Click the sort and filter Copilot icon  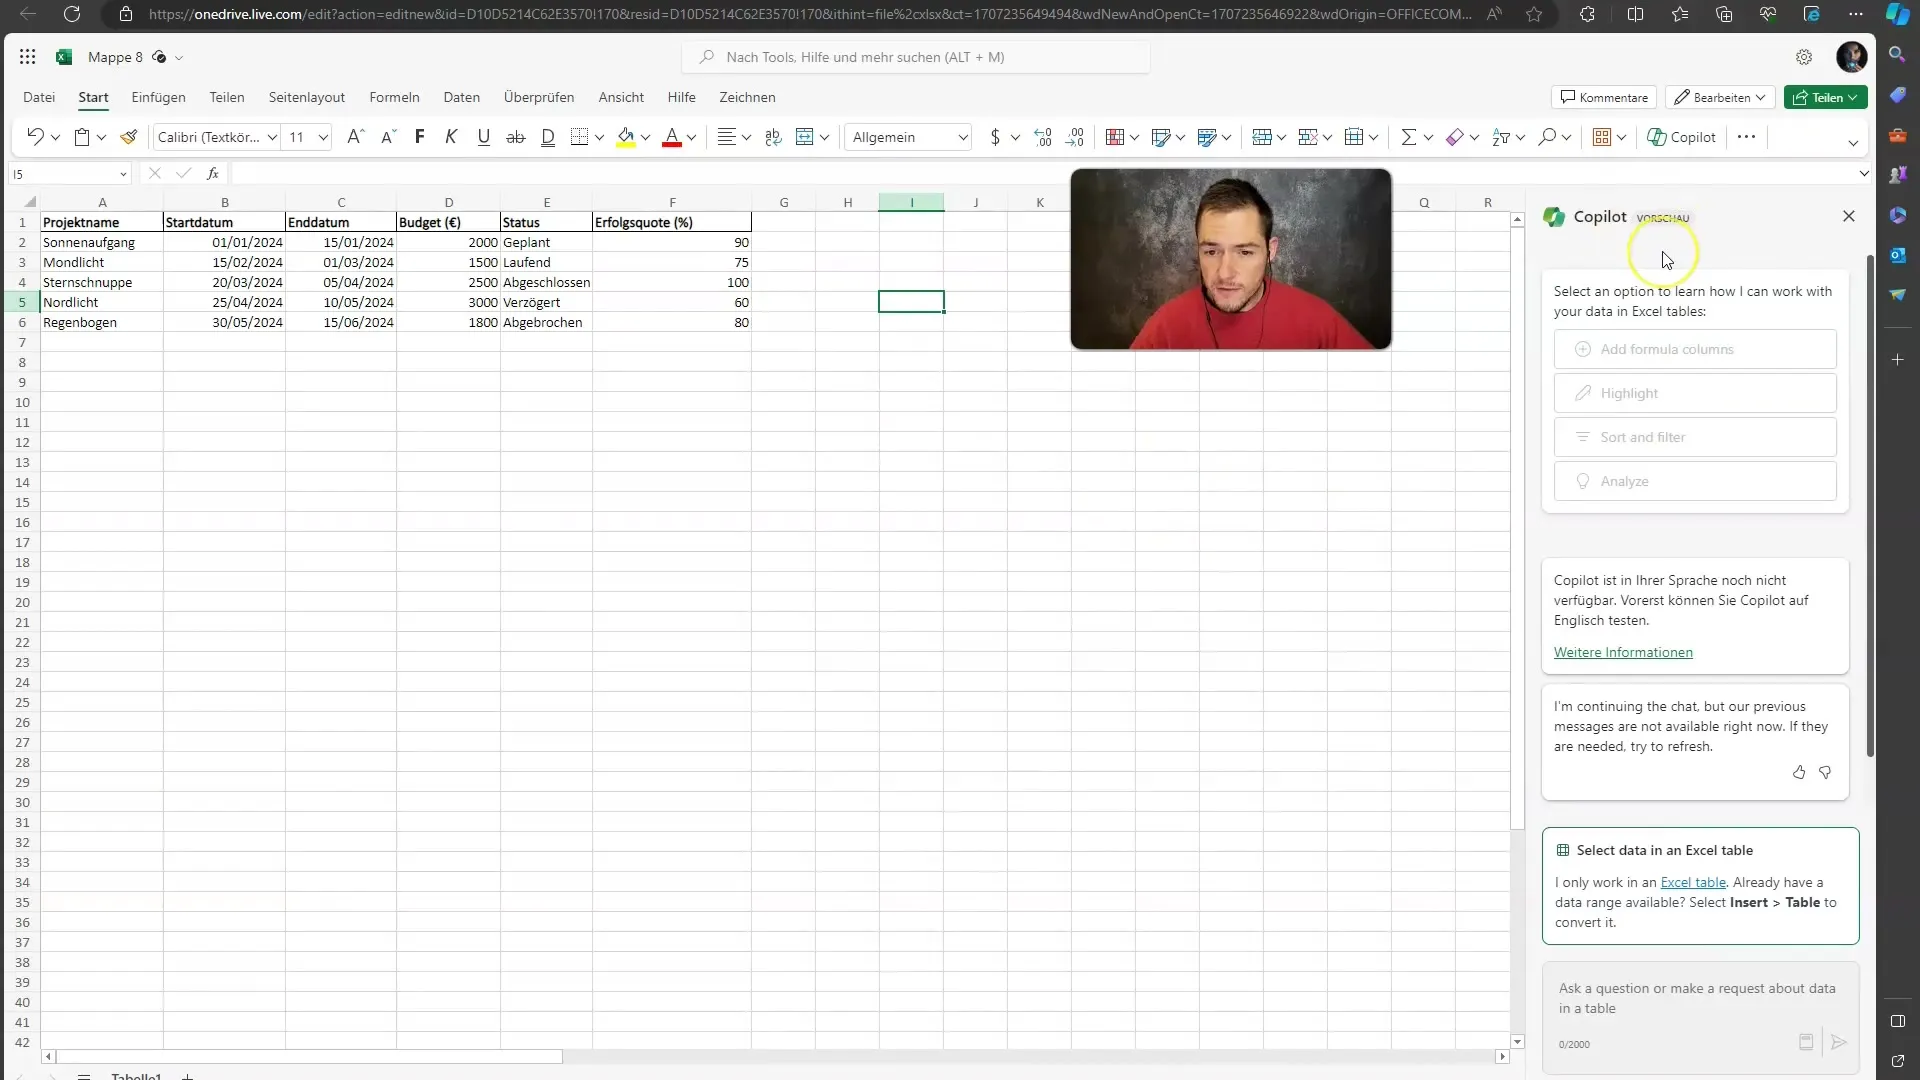1584,436
